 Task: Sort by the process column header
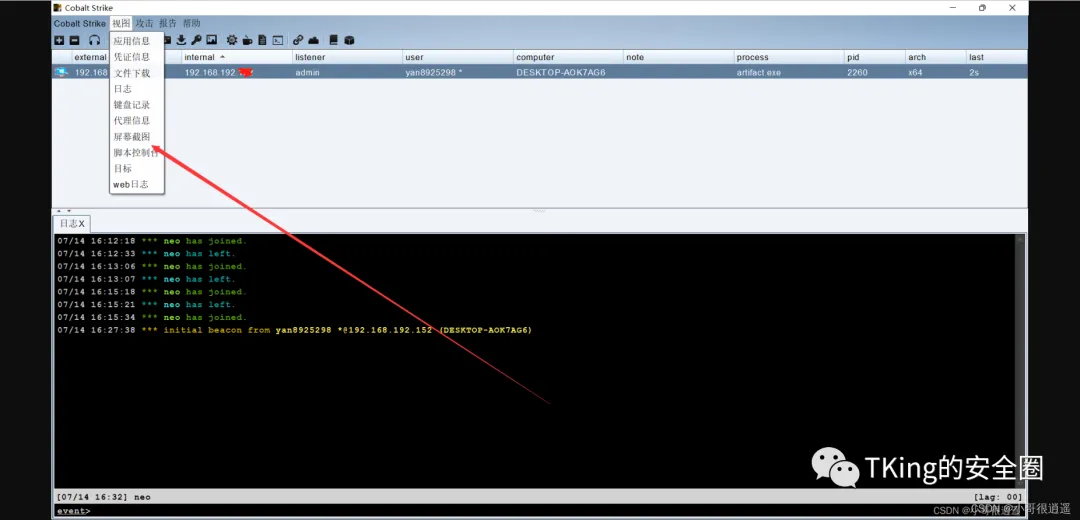789,57
